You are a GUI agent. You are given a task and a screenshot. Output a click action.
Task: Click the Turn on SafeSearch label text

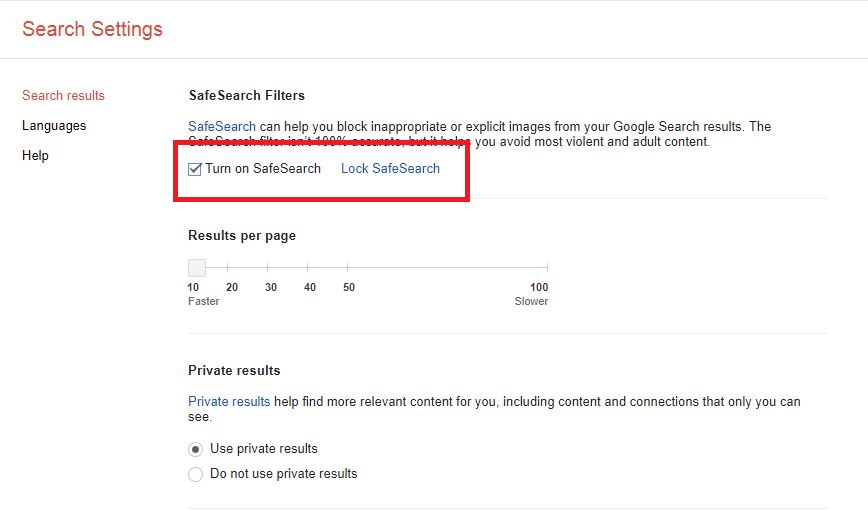(x=263, y=169)
